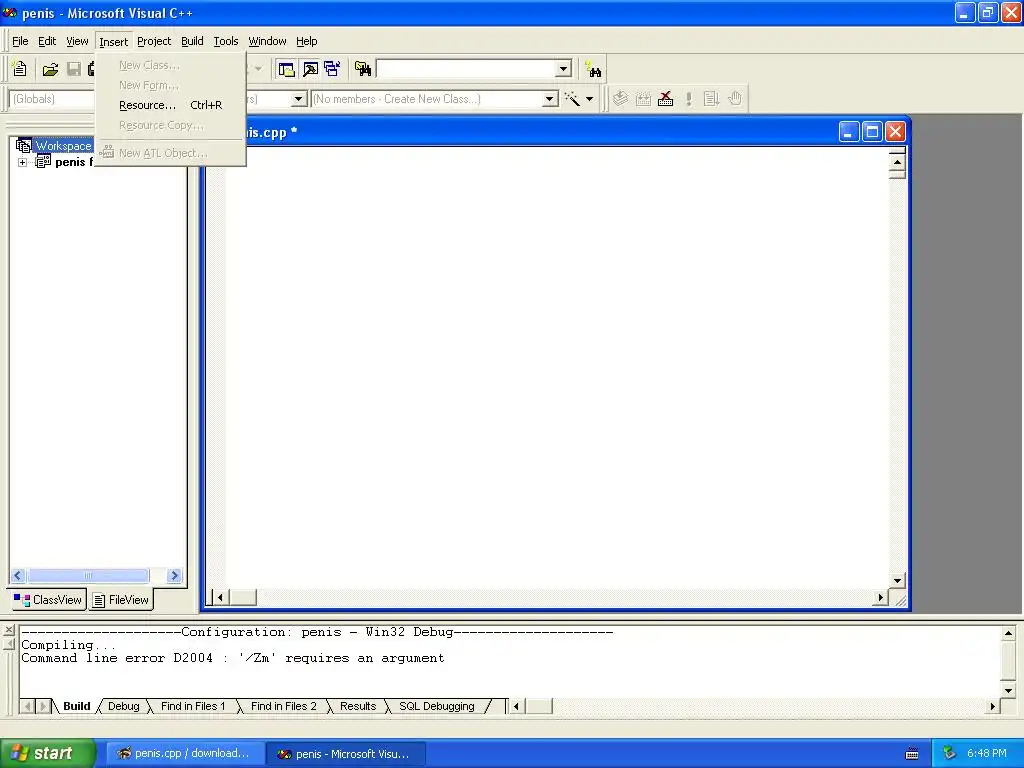The width and height of the screenshot is (1024, 768).
Task: Open the members combo box dropdown
Action: click(x=550, y=99)
